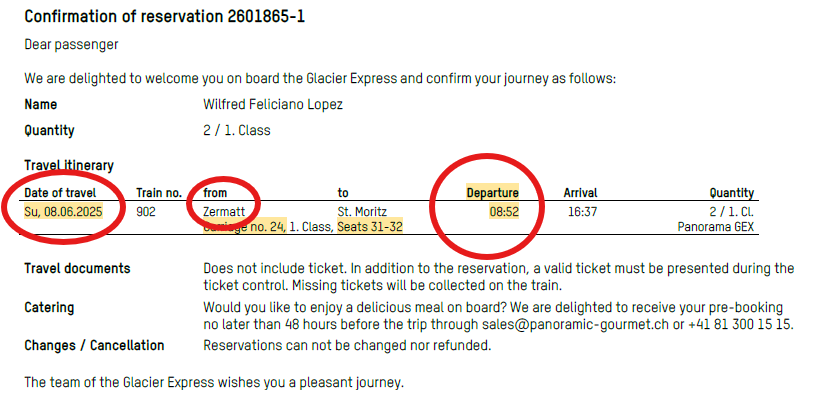Click the Catering section label
This screenshot has width=825, height=401.
point(49,308)
